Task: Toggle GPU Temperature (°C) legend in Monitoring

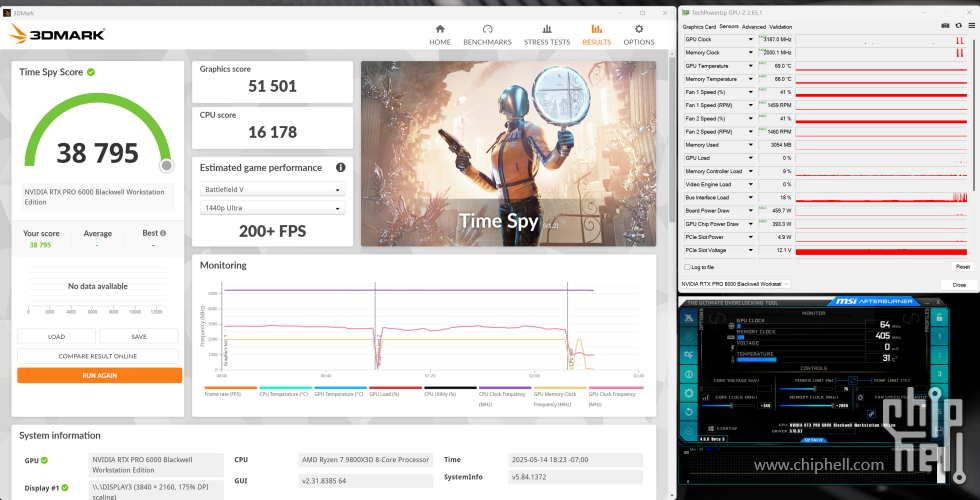Action: pos(341,391)
